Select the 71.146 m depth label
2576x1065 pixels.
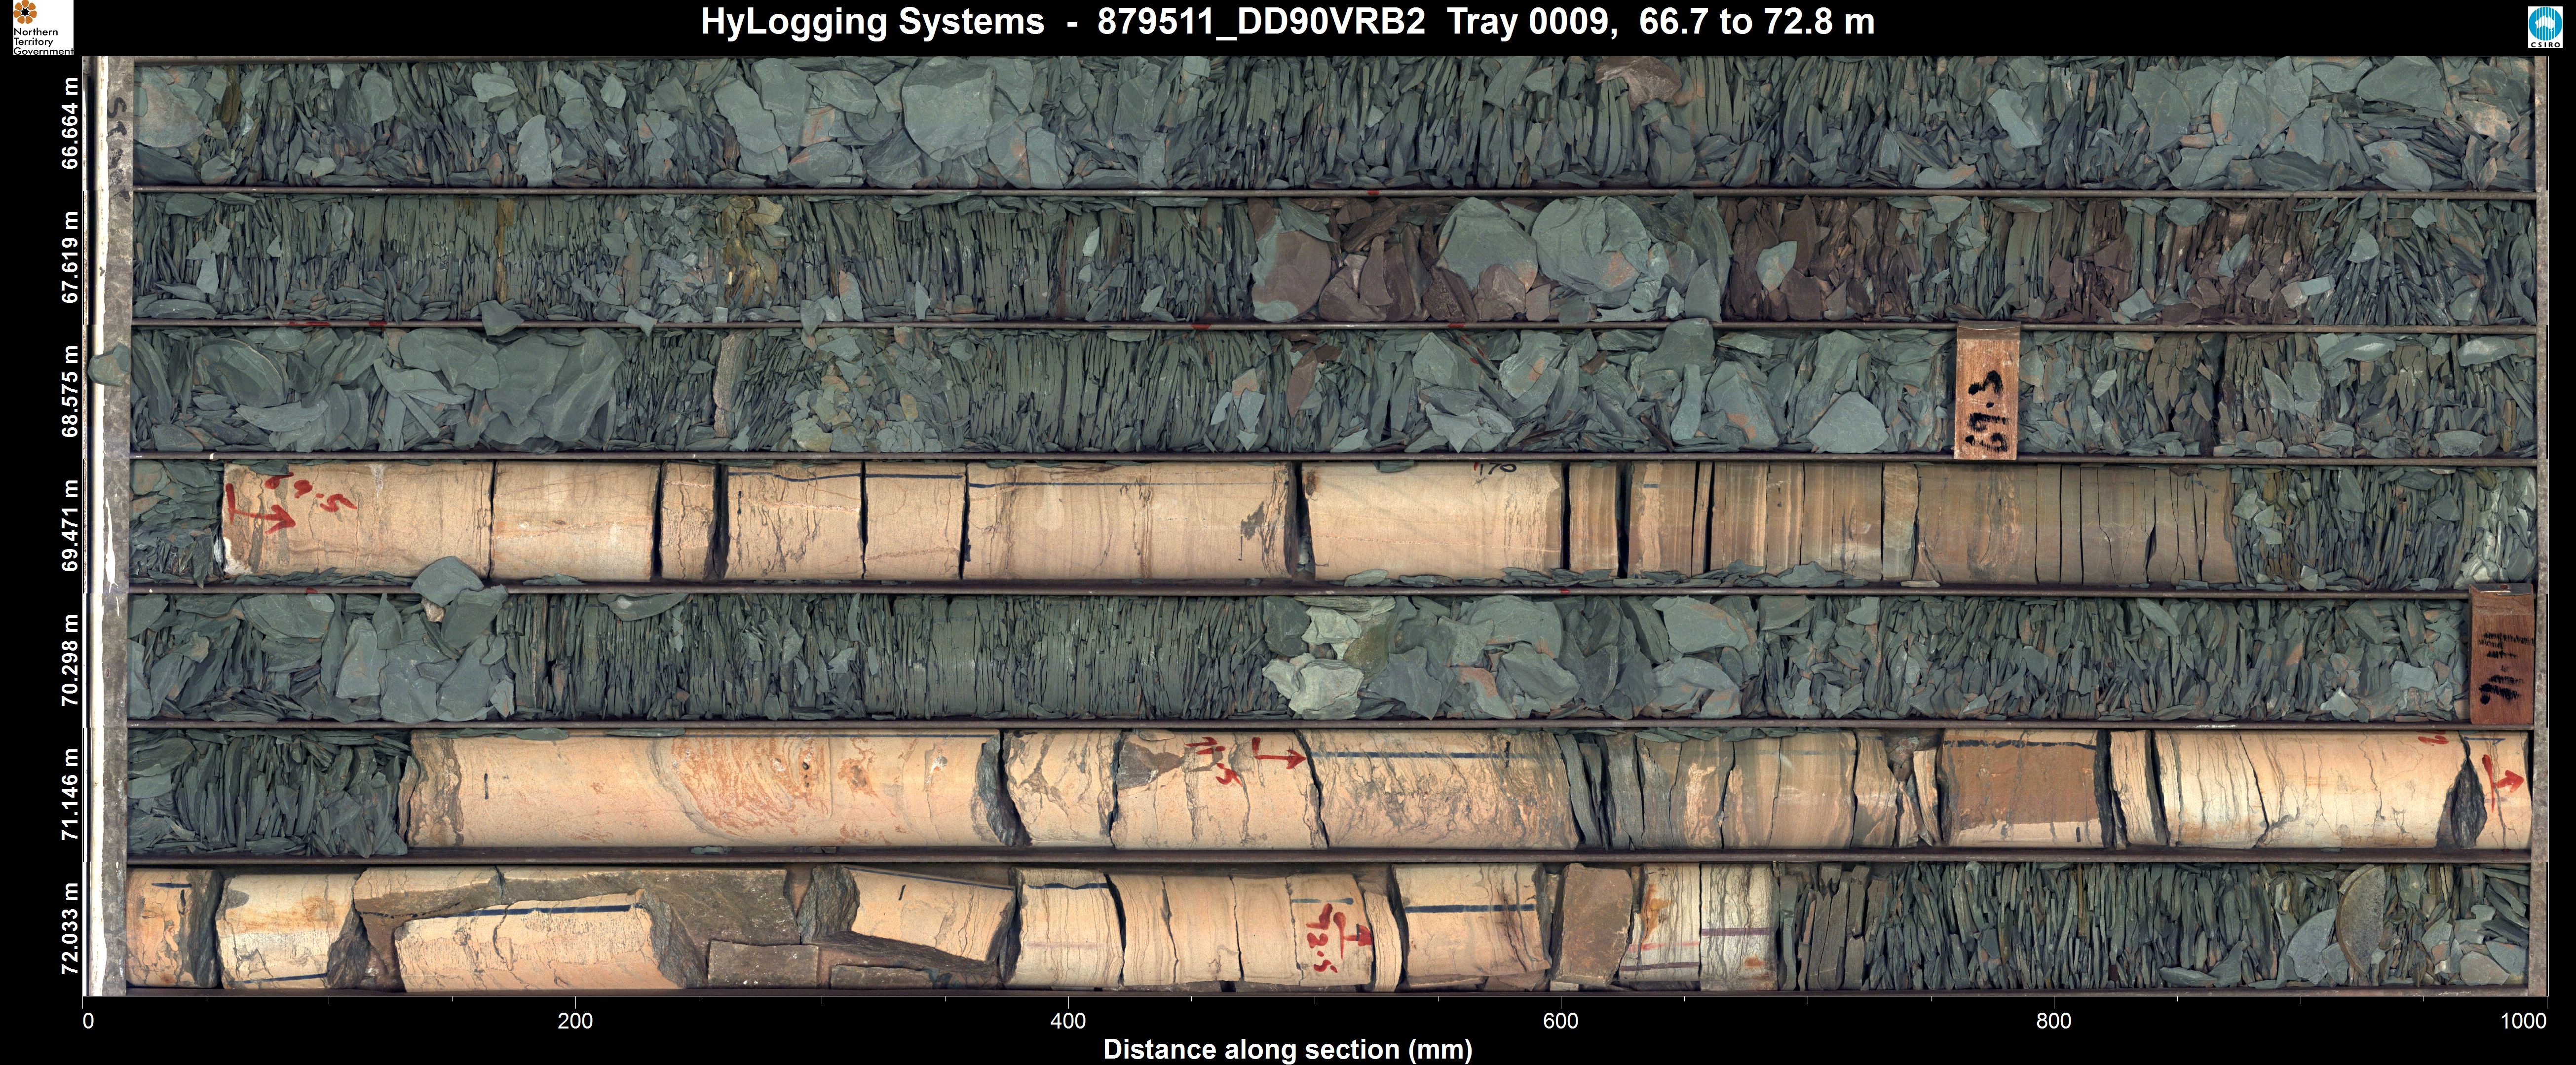click(x=70, y=793)
